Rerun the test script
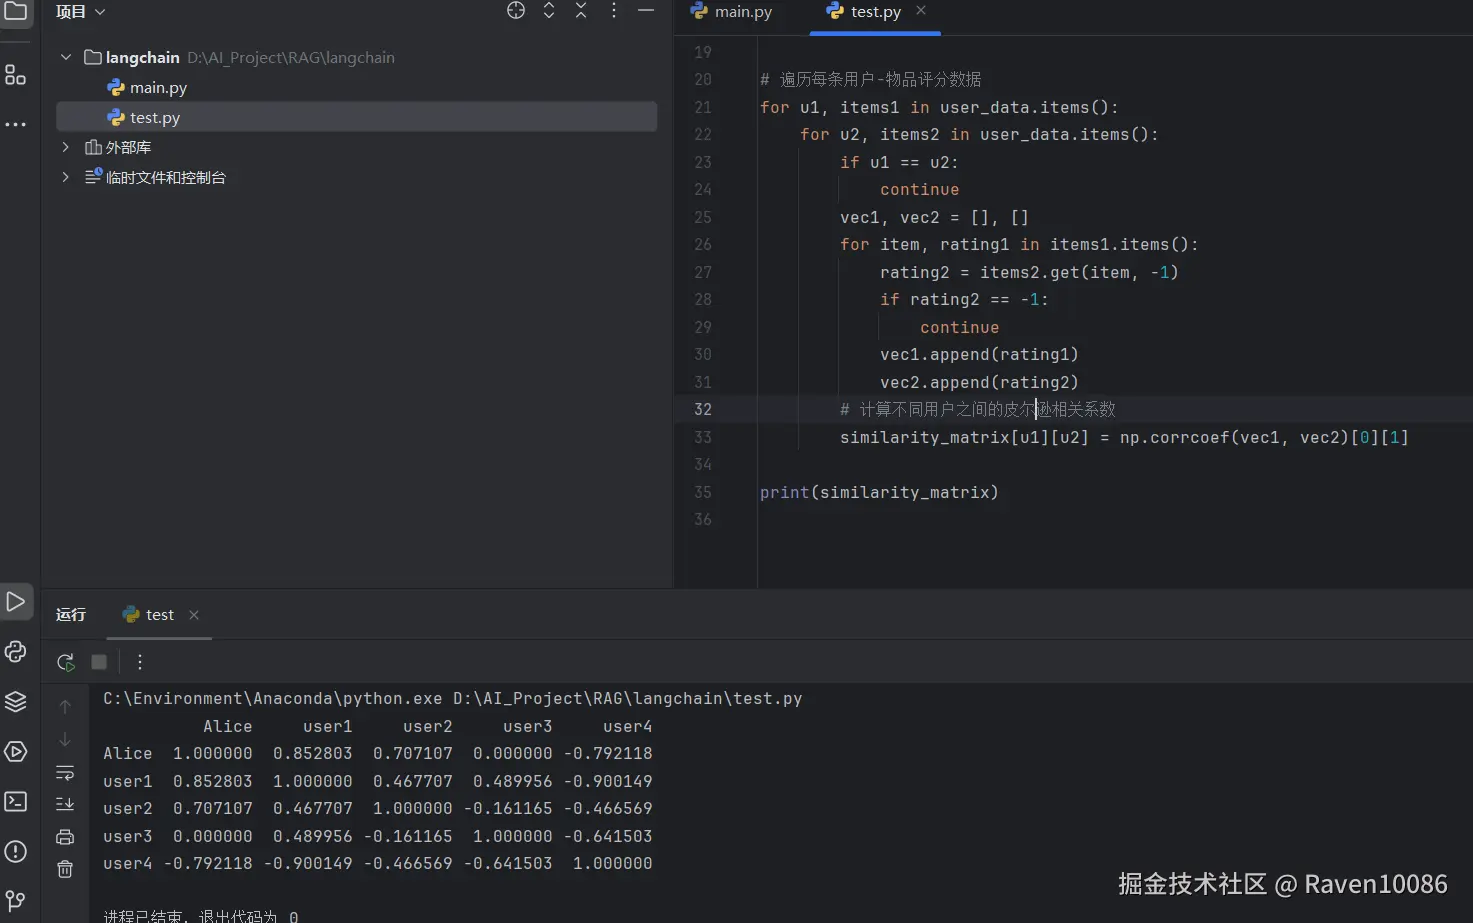 pyautogui.click(x=66, y=662)
